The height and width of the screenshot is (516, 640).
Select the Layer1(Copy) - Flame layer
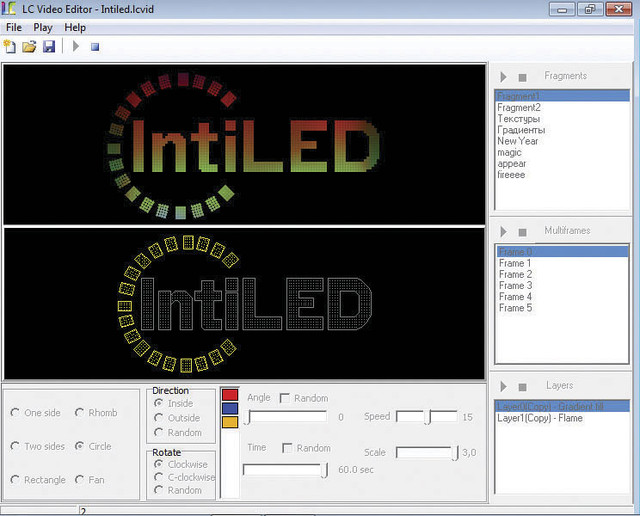point(562,418)
